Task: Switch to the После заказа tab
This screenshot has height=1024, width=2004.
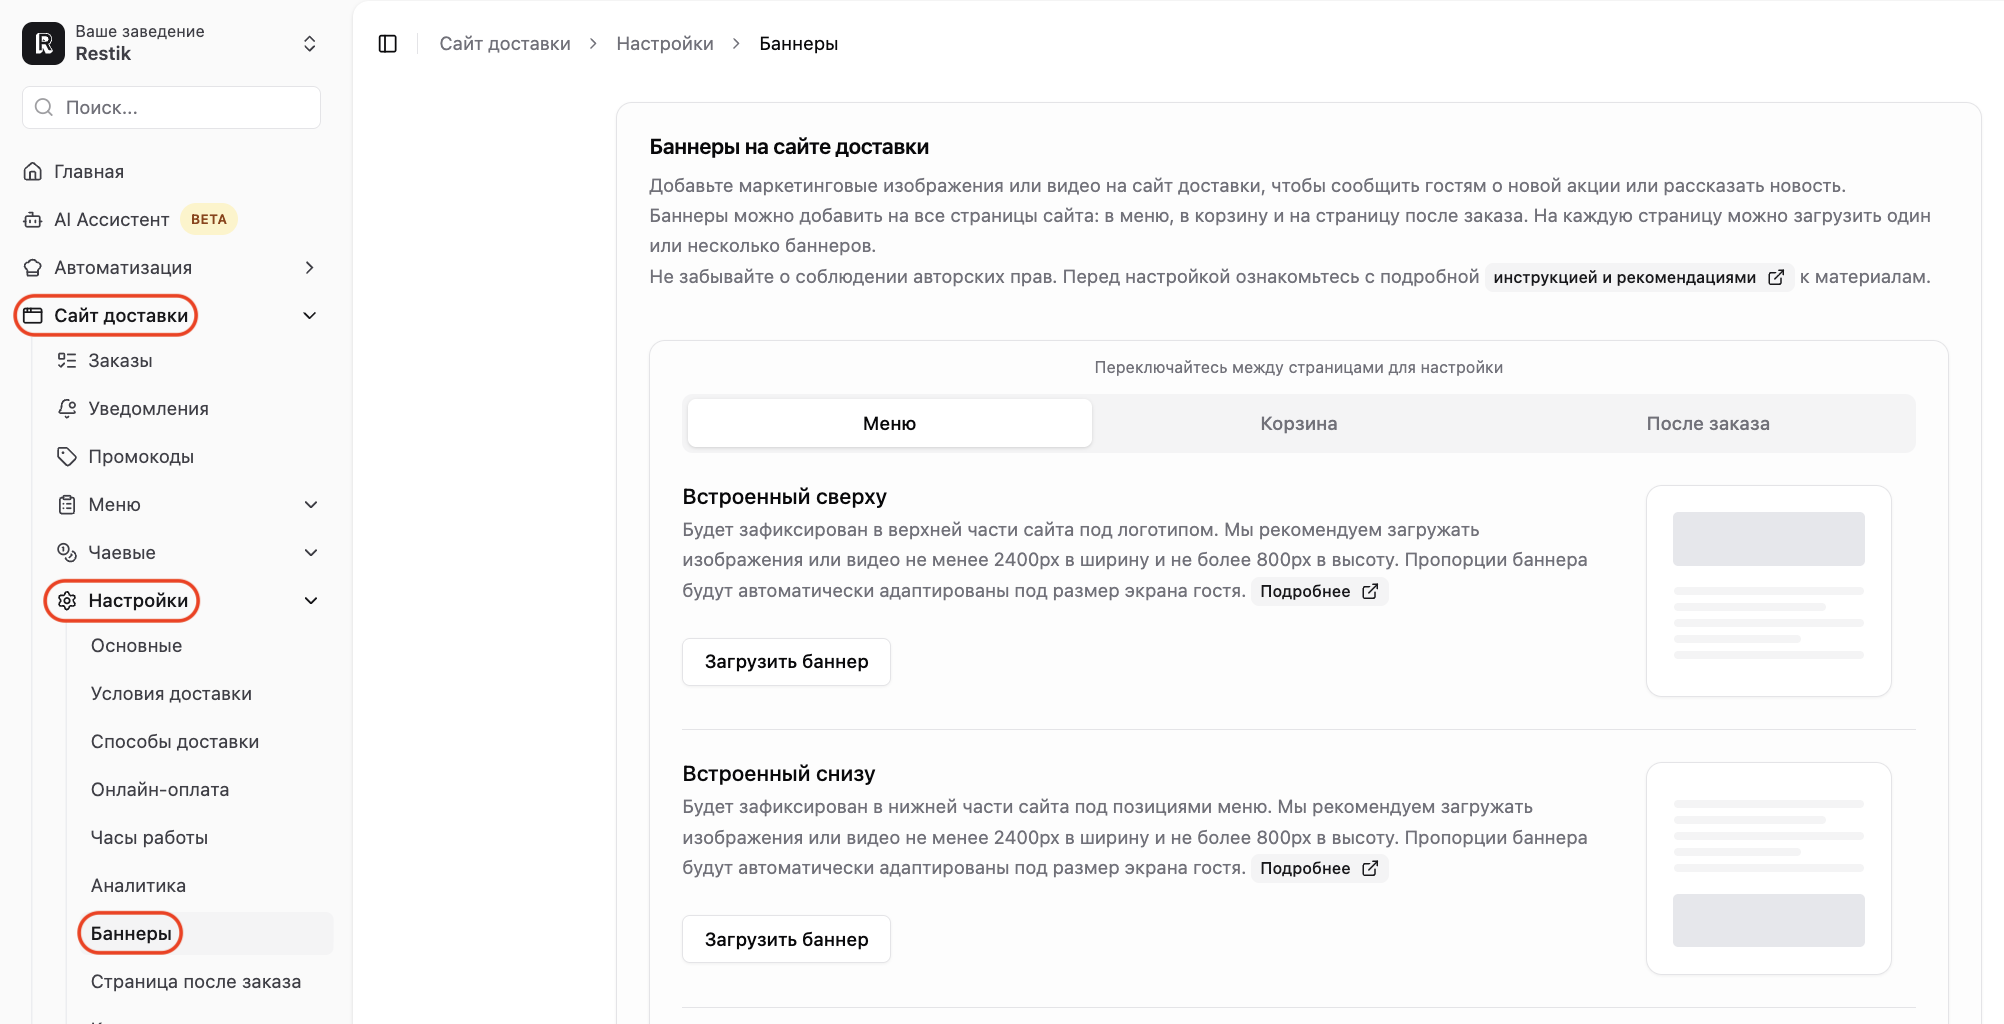Action: (1707, 424)
